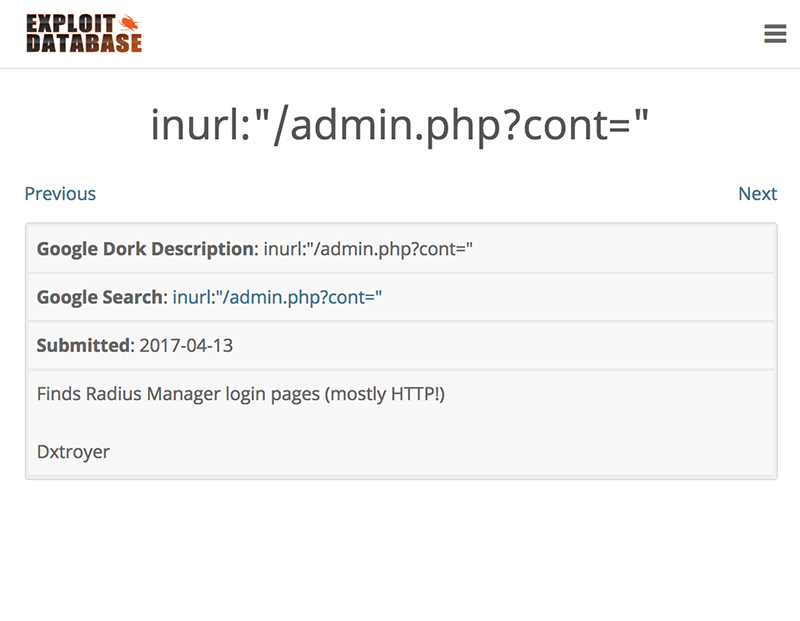Go to the Next dork entry
This screenshot has height=621, width=800.
[758, 193]
